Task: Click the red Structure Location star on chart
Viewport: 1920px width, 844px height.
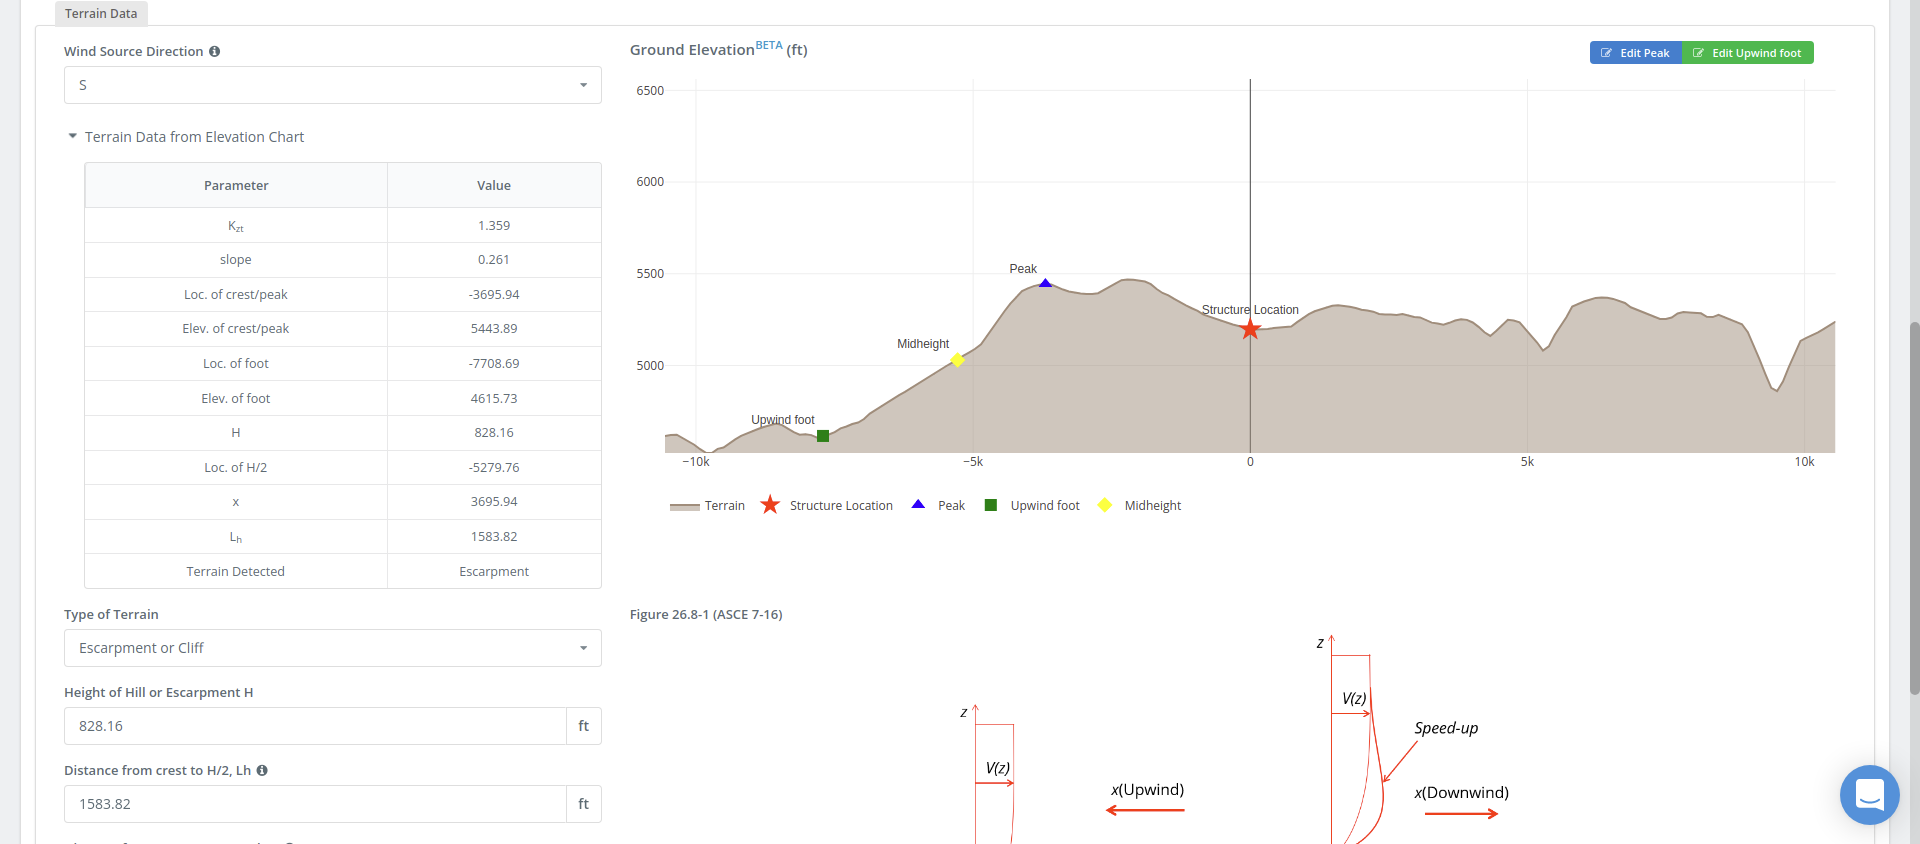Action: coord(1250,329)
